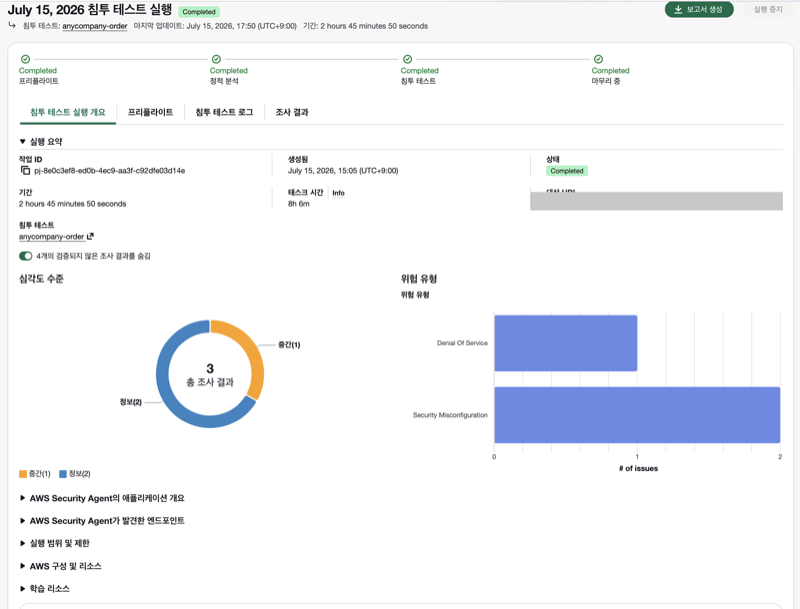Click Denial Of Service bar in chart
This screenshot has width=800, height=609.
pos(565,343)
